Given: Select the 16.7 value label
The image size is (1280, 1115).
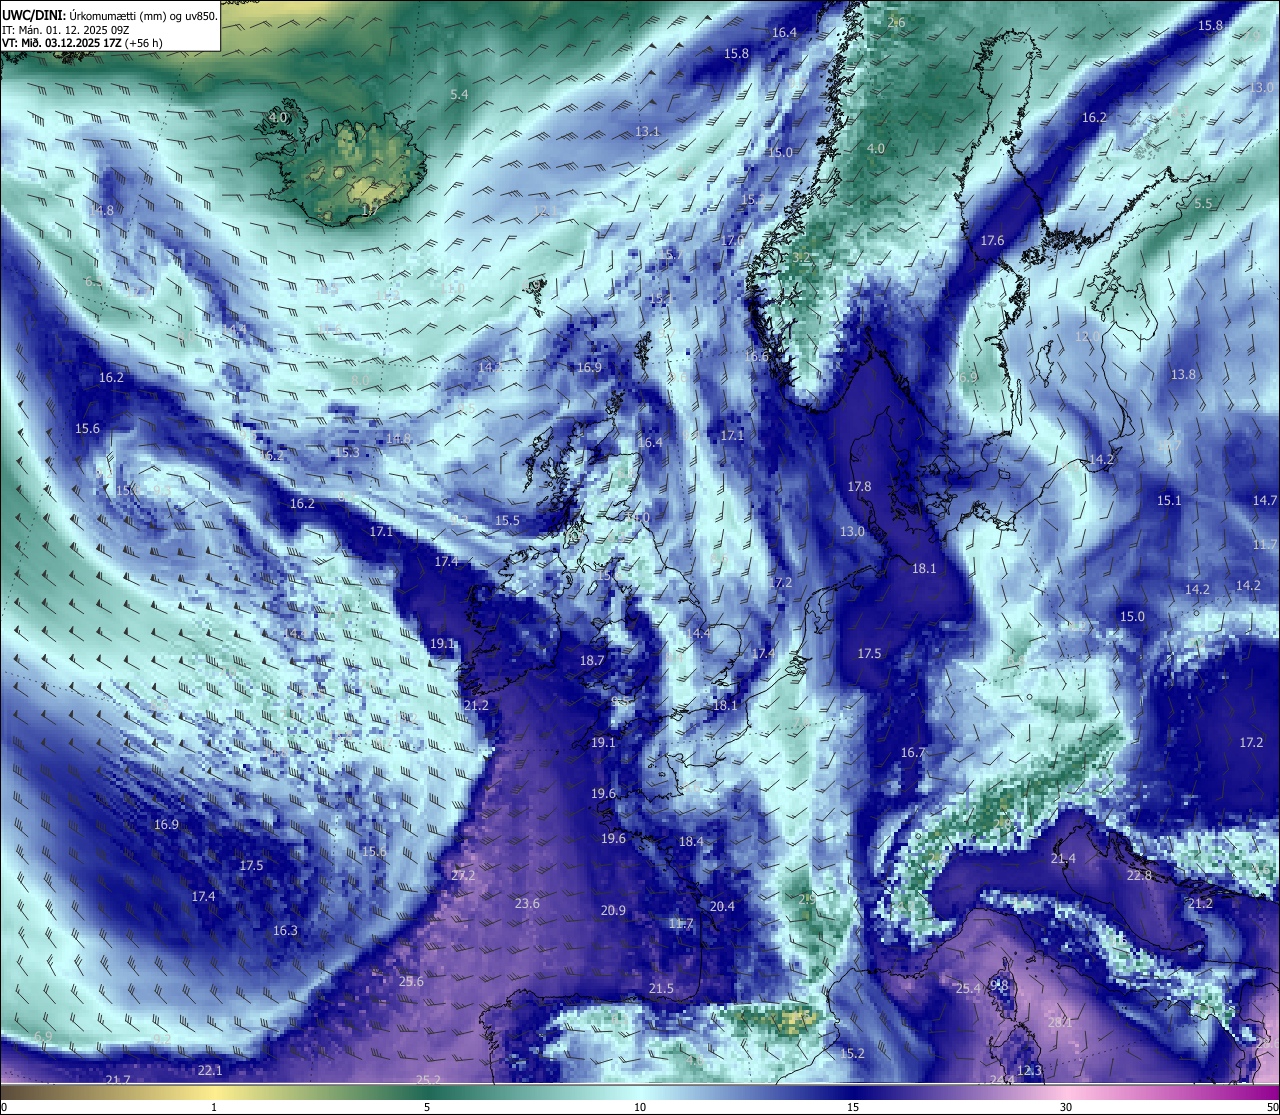Looking at the screenshot, I should point(913,752).
